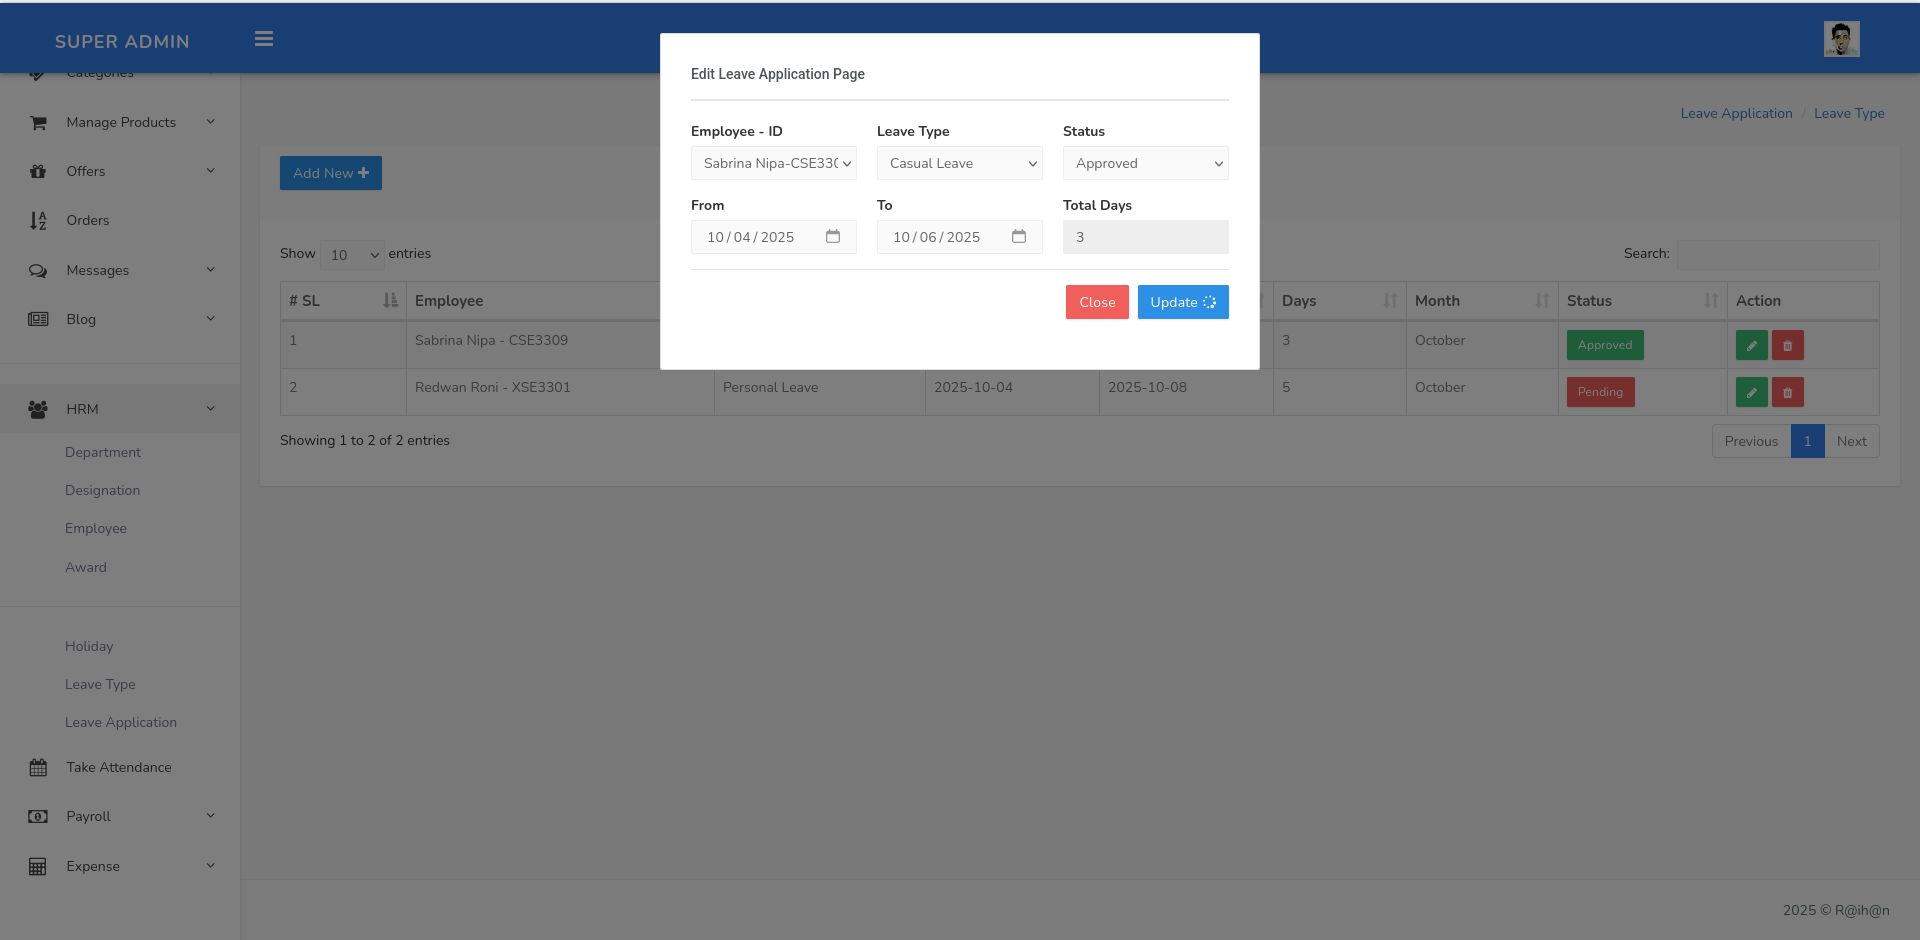
Task: Click the Update button
Action: pyautogui.click(x=1183, y=302)
